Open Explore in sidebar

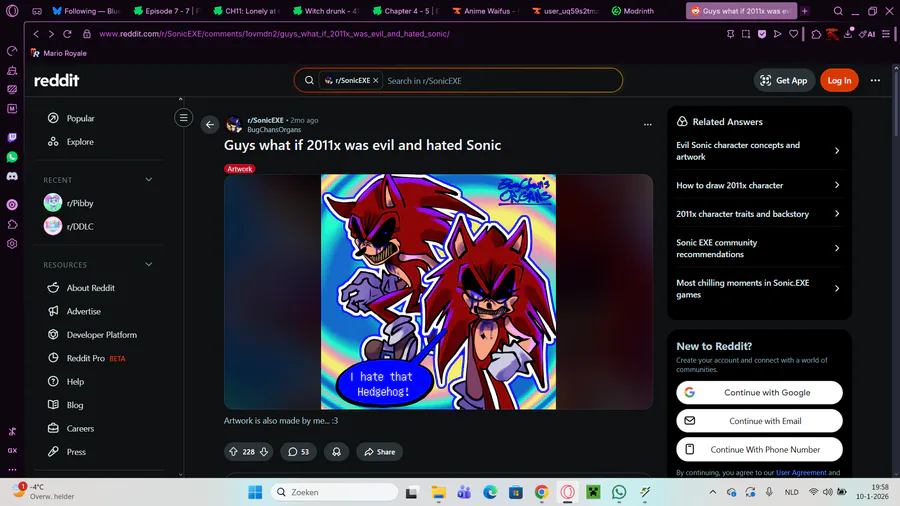(x=80, y=142)
